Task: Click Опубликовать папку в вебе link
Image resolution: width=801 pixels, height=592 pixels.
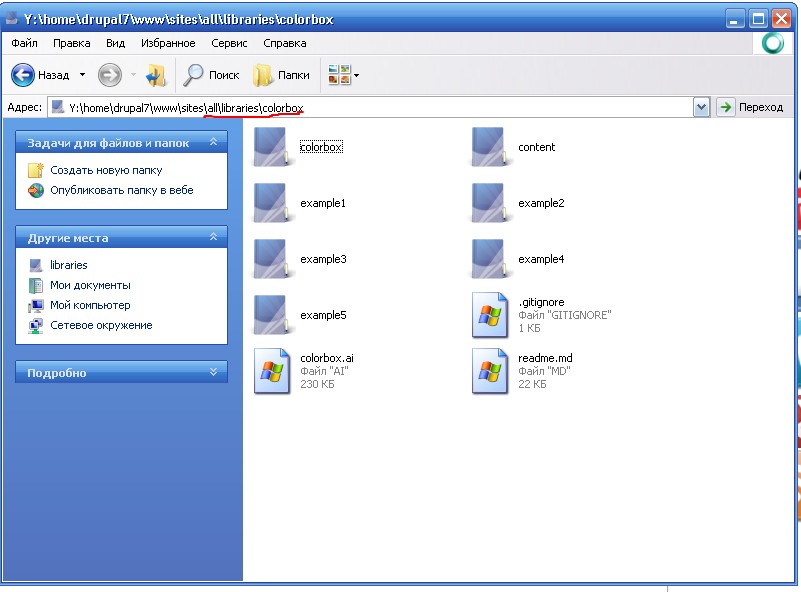Action: [x=122, y=190]
